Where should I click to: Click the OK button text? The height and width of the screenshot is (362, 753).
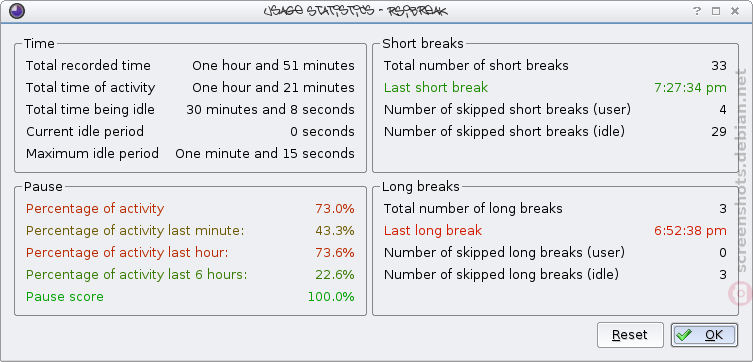click(714, 335)
